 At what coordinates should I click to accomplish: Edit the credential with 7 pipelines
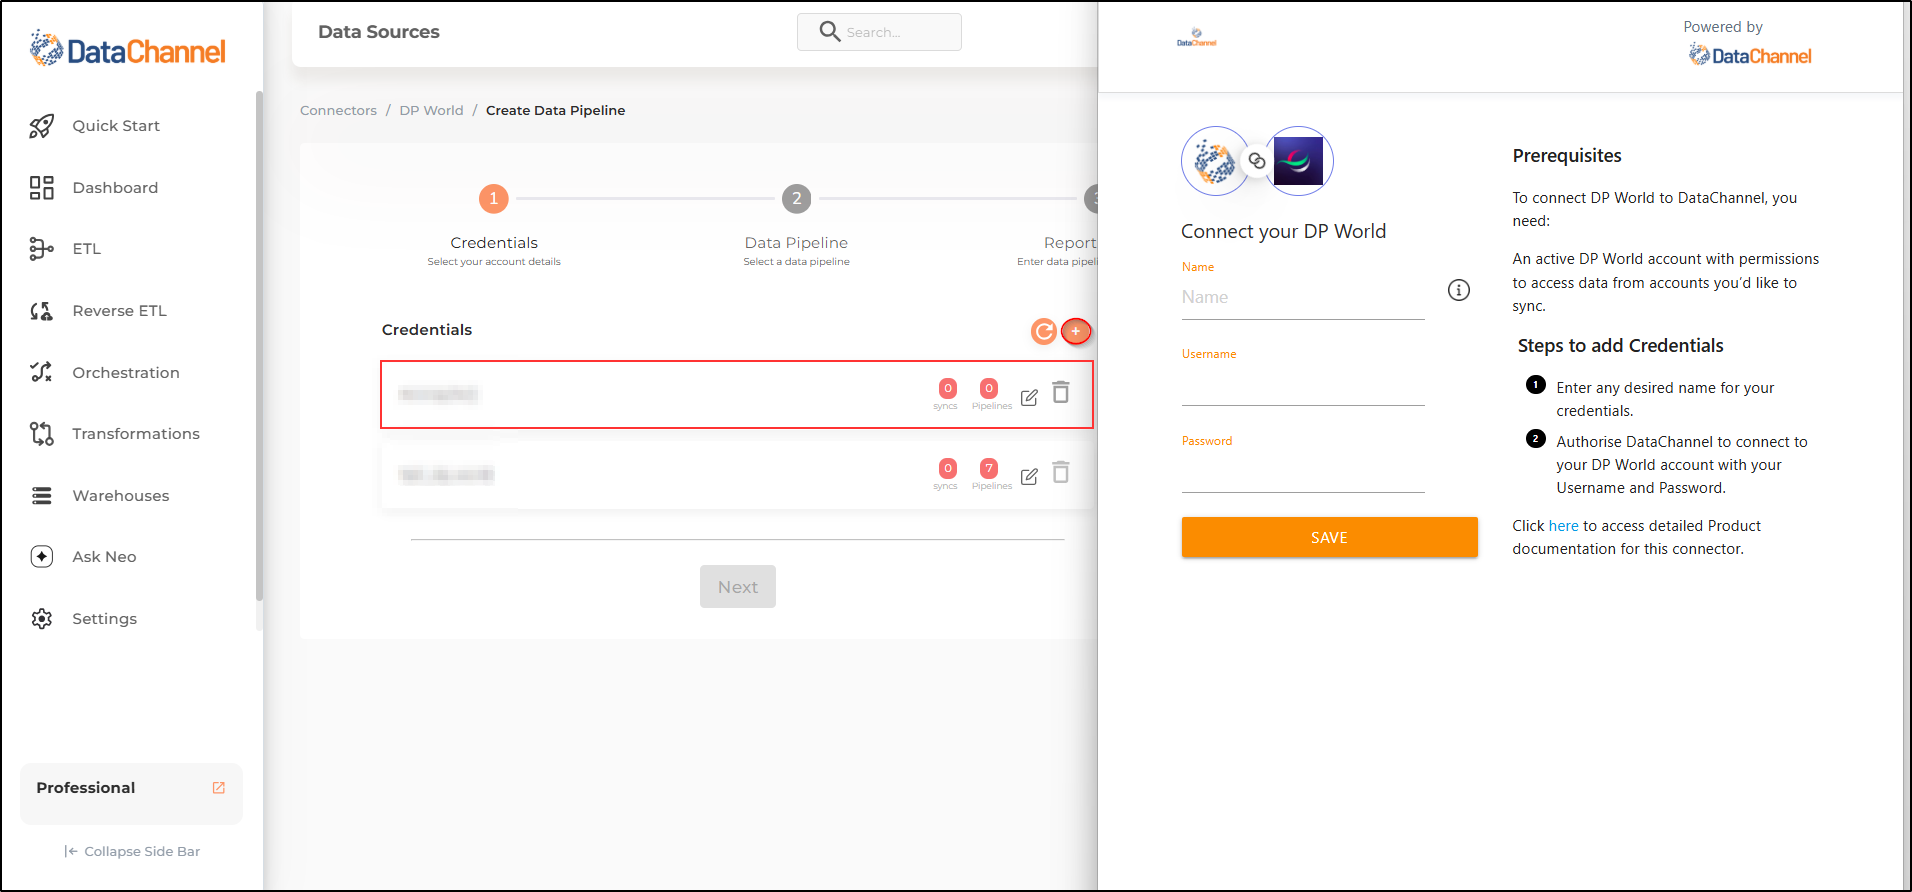click(1029, 477)
